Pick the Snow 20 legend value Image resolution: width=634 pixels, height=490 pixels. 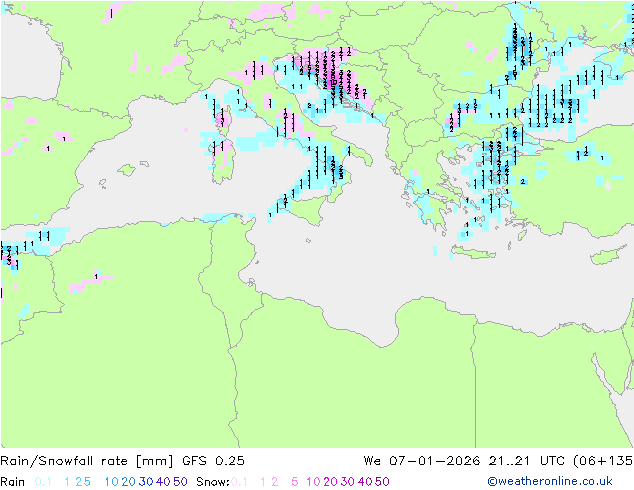click(x=330, y=482)
